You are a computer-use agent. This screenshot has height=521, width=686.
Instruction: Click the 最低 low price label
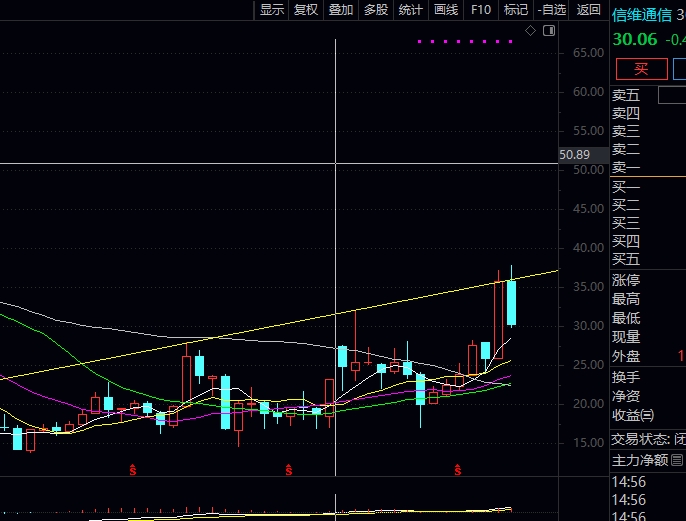(626, 318)
